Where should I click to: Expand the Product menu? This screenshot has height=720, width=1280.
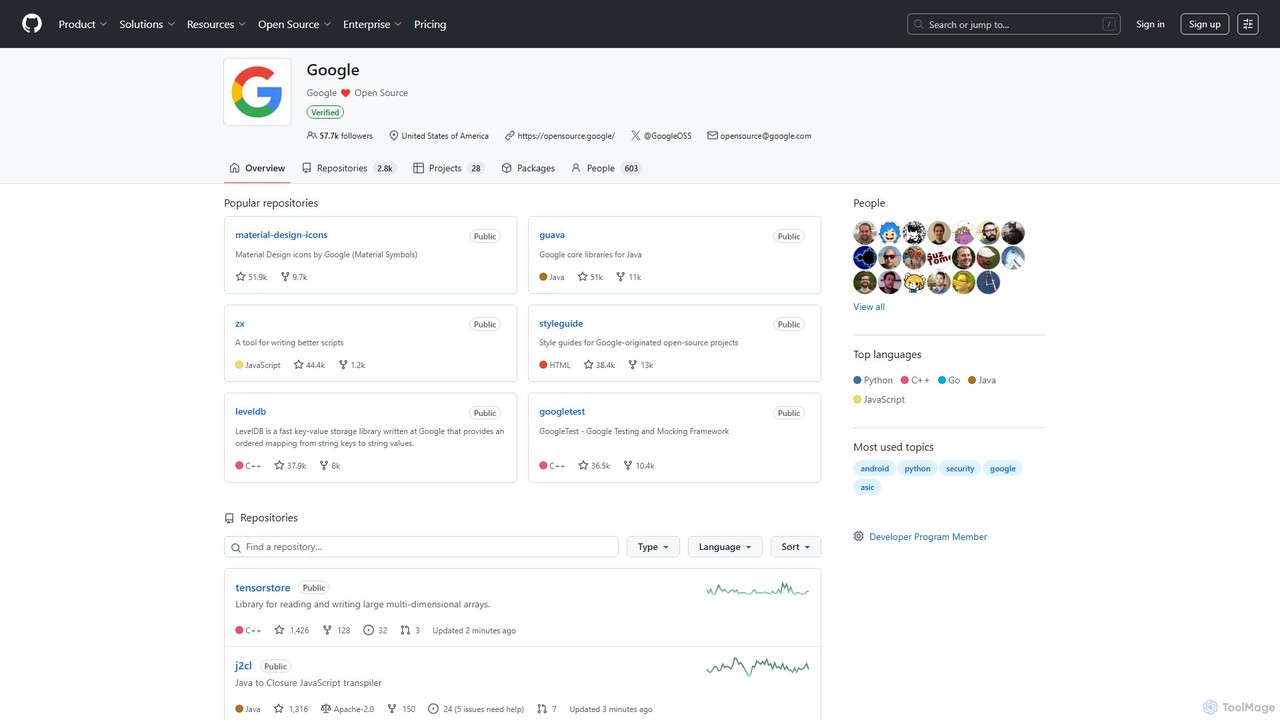[x=83, y=24]
